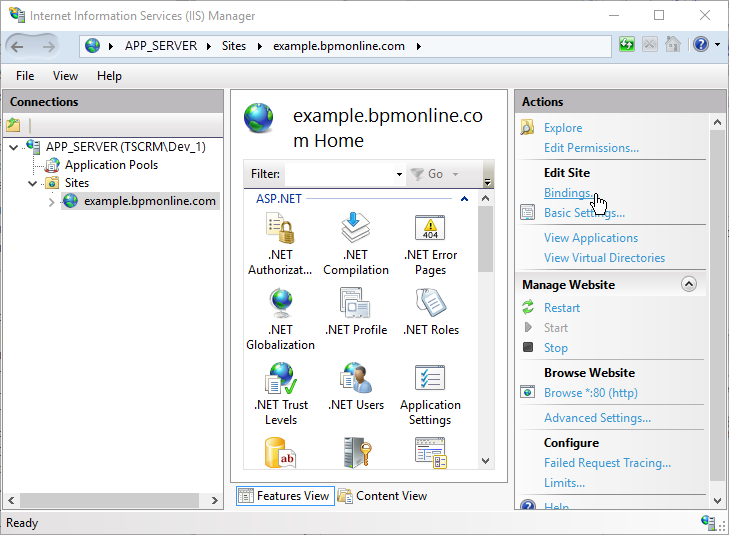Open Basic Settings... link
The image size is (729, 535).
(584, 213)
